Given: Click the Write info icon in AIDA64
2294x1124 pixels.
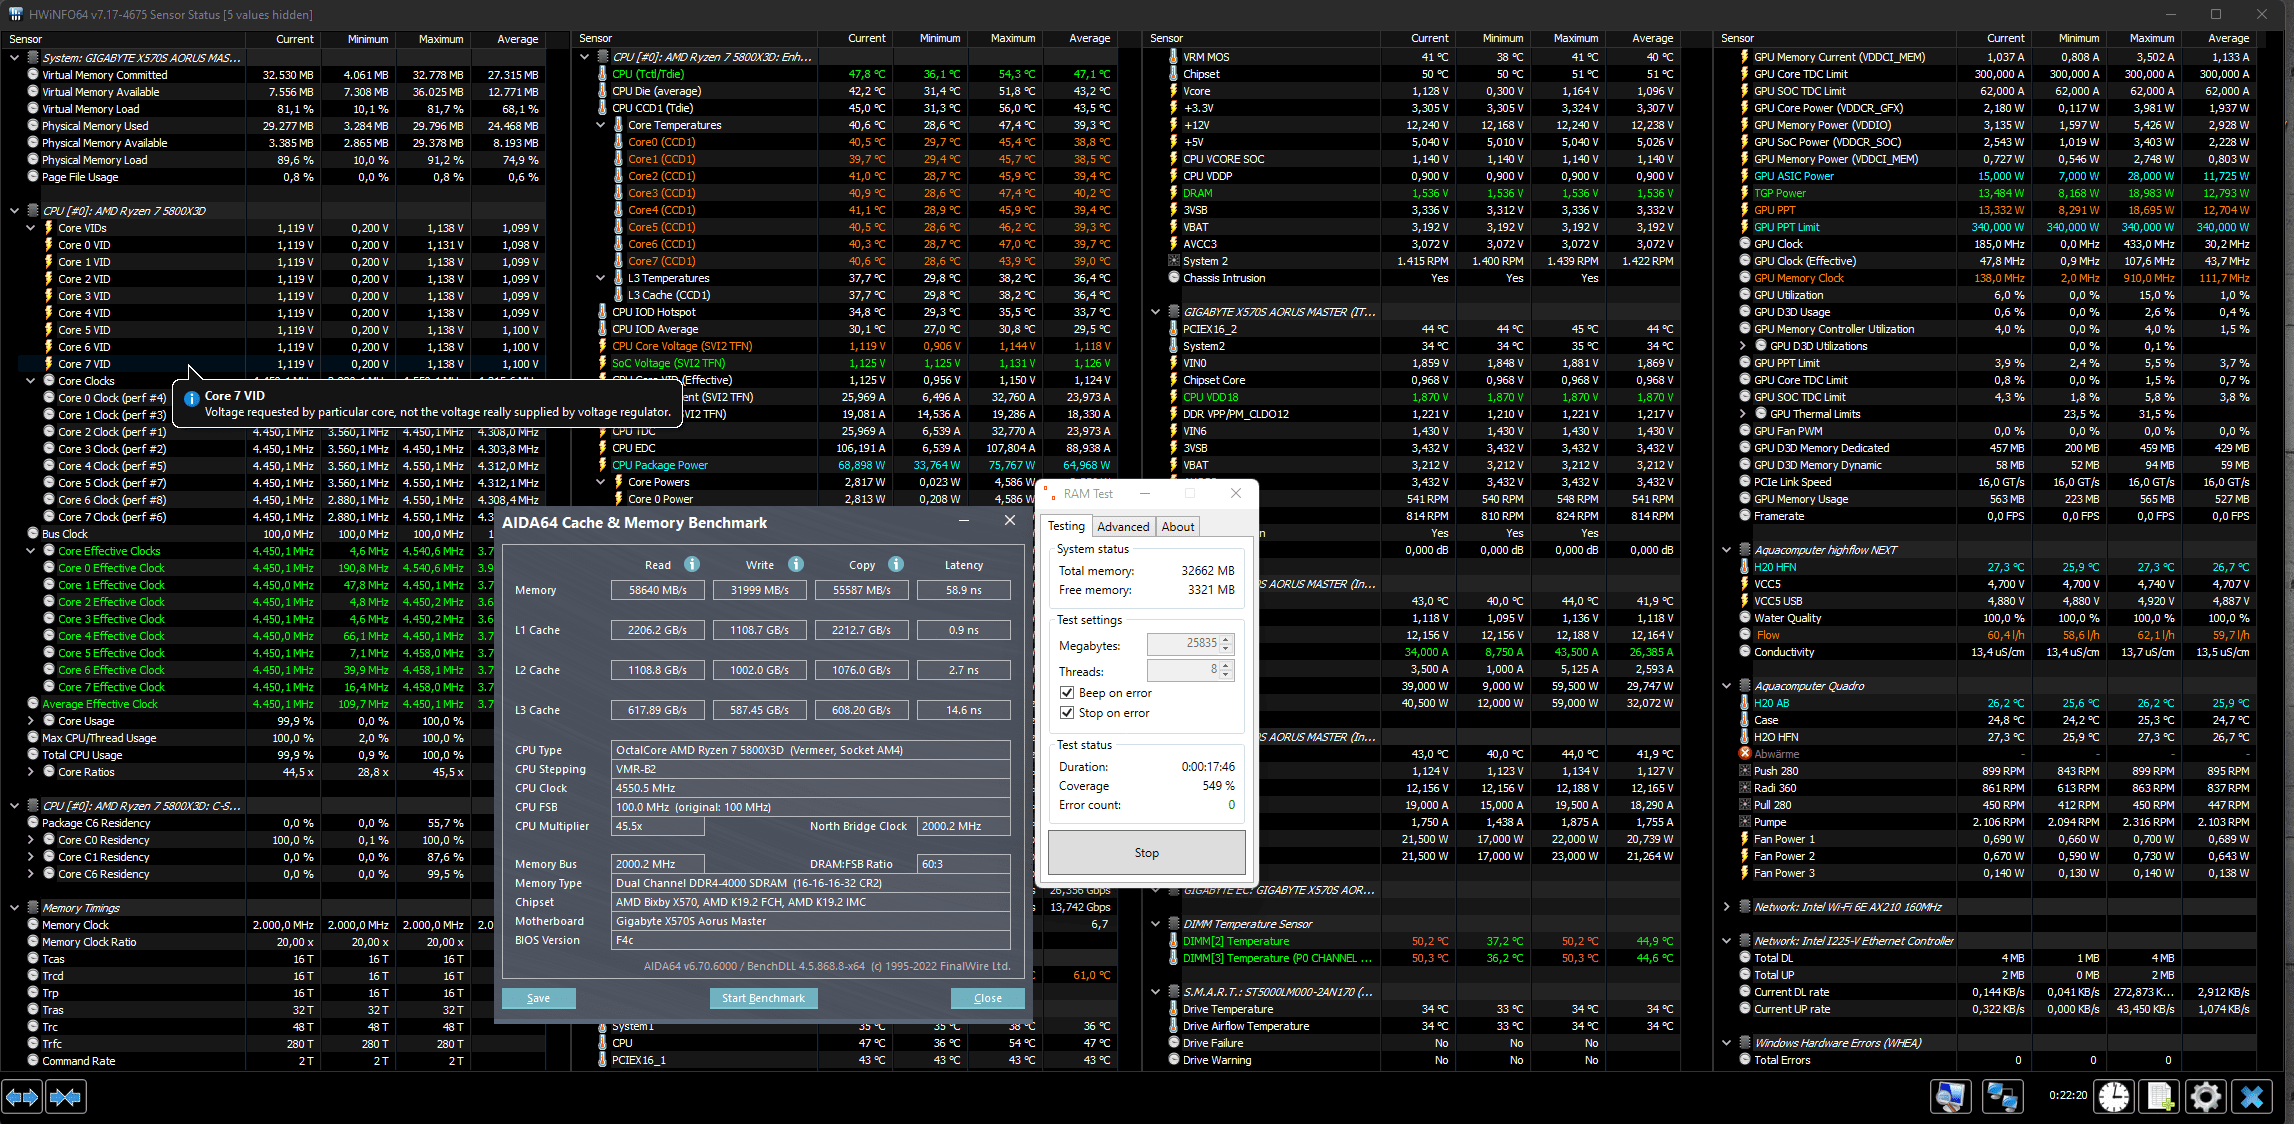Looking at the screenshot, I should point(796,564).
